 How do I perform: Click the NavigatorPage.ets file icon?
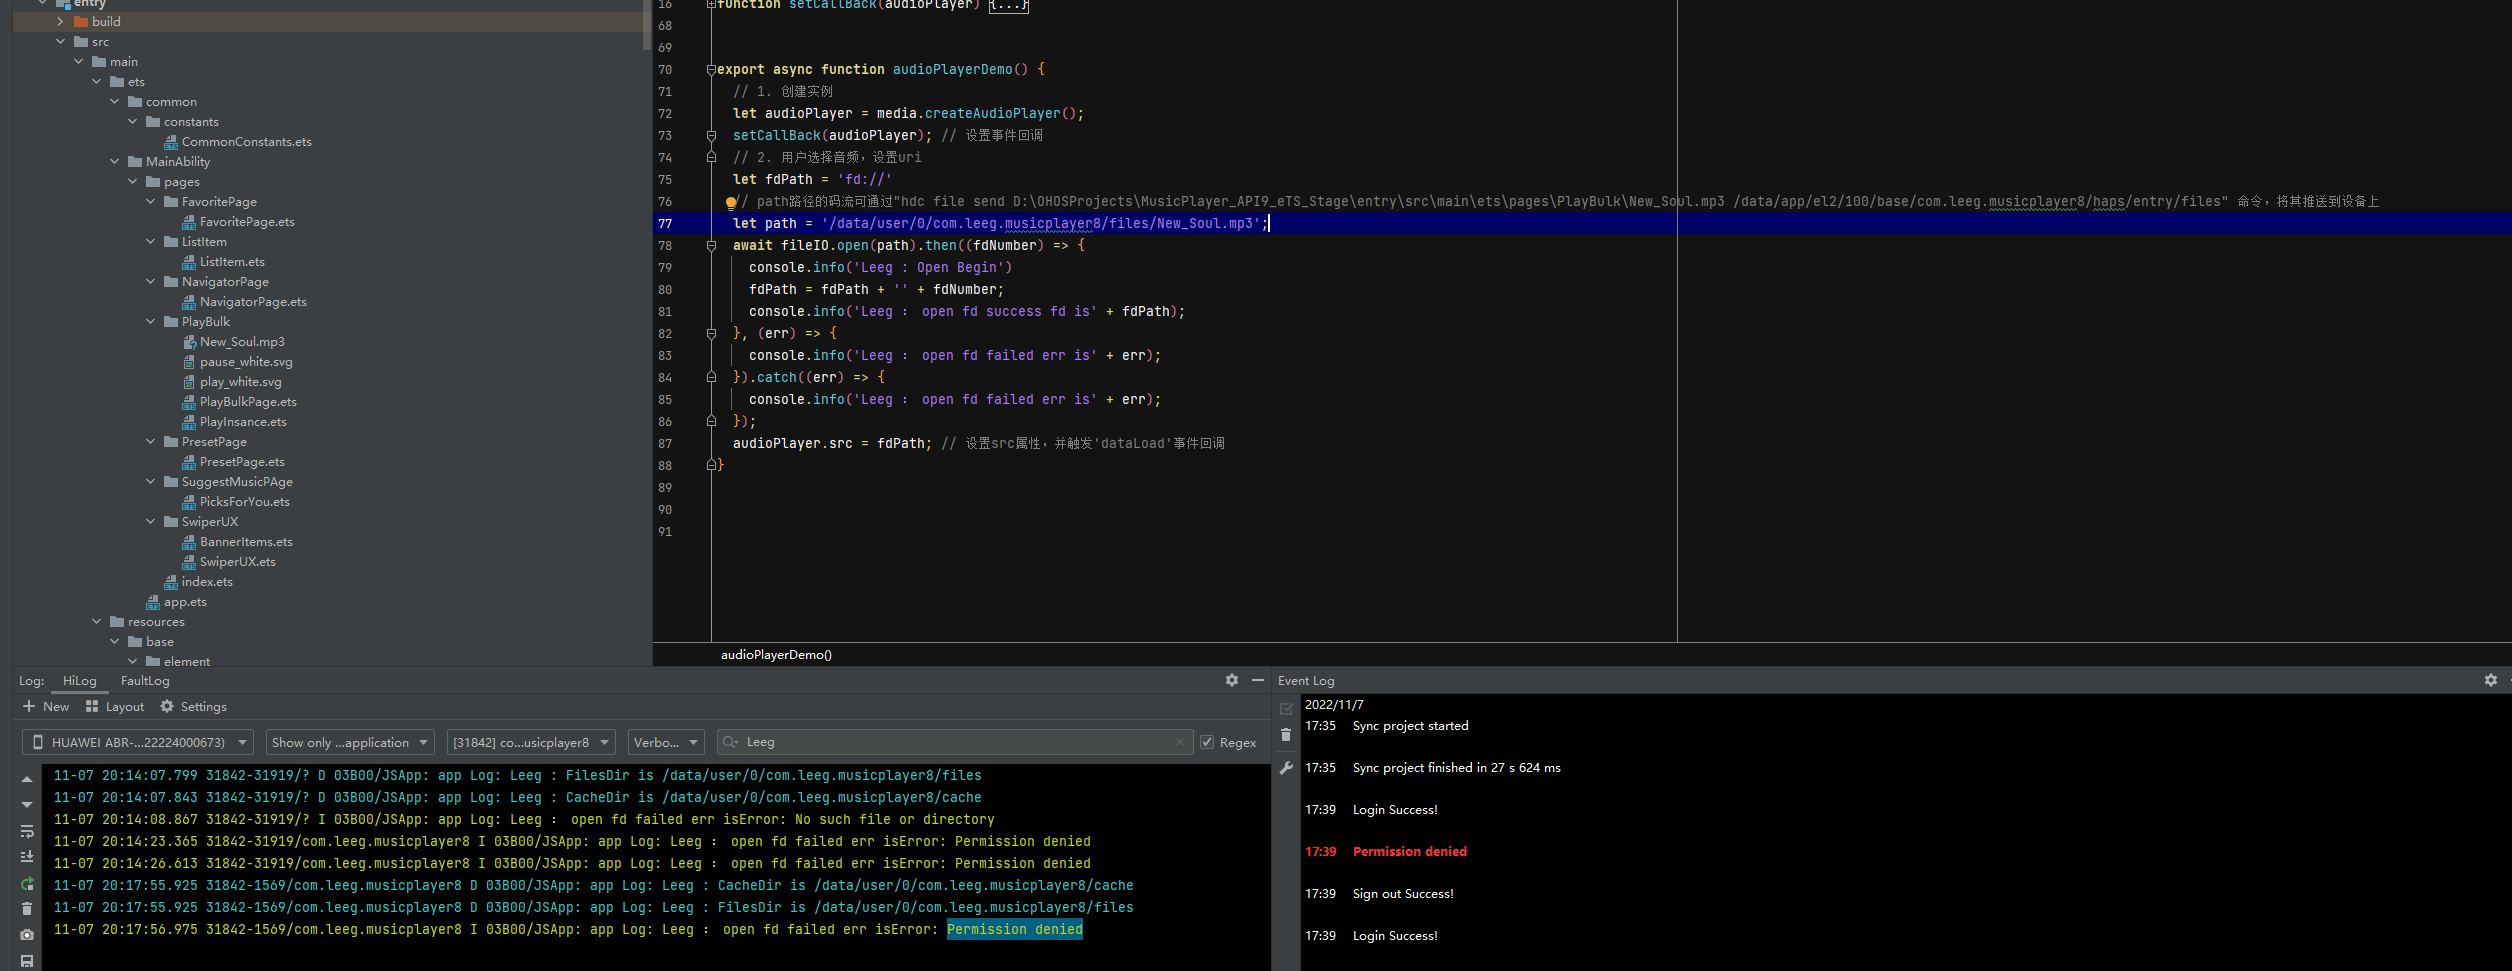(x=188, y=302)
